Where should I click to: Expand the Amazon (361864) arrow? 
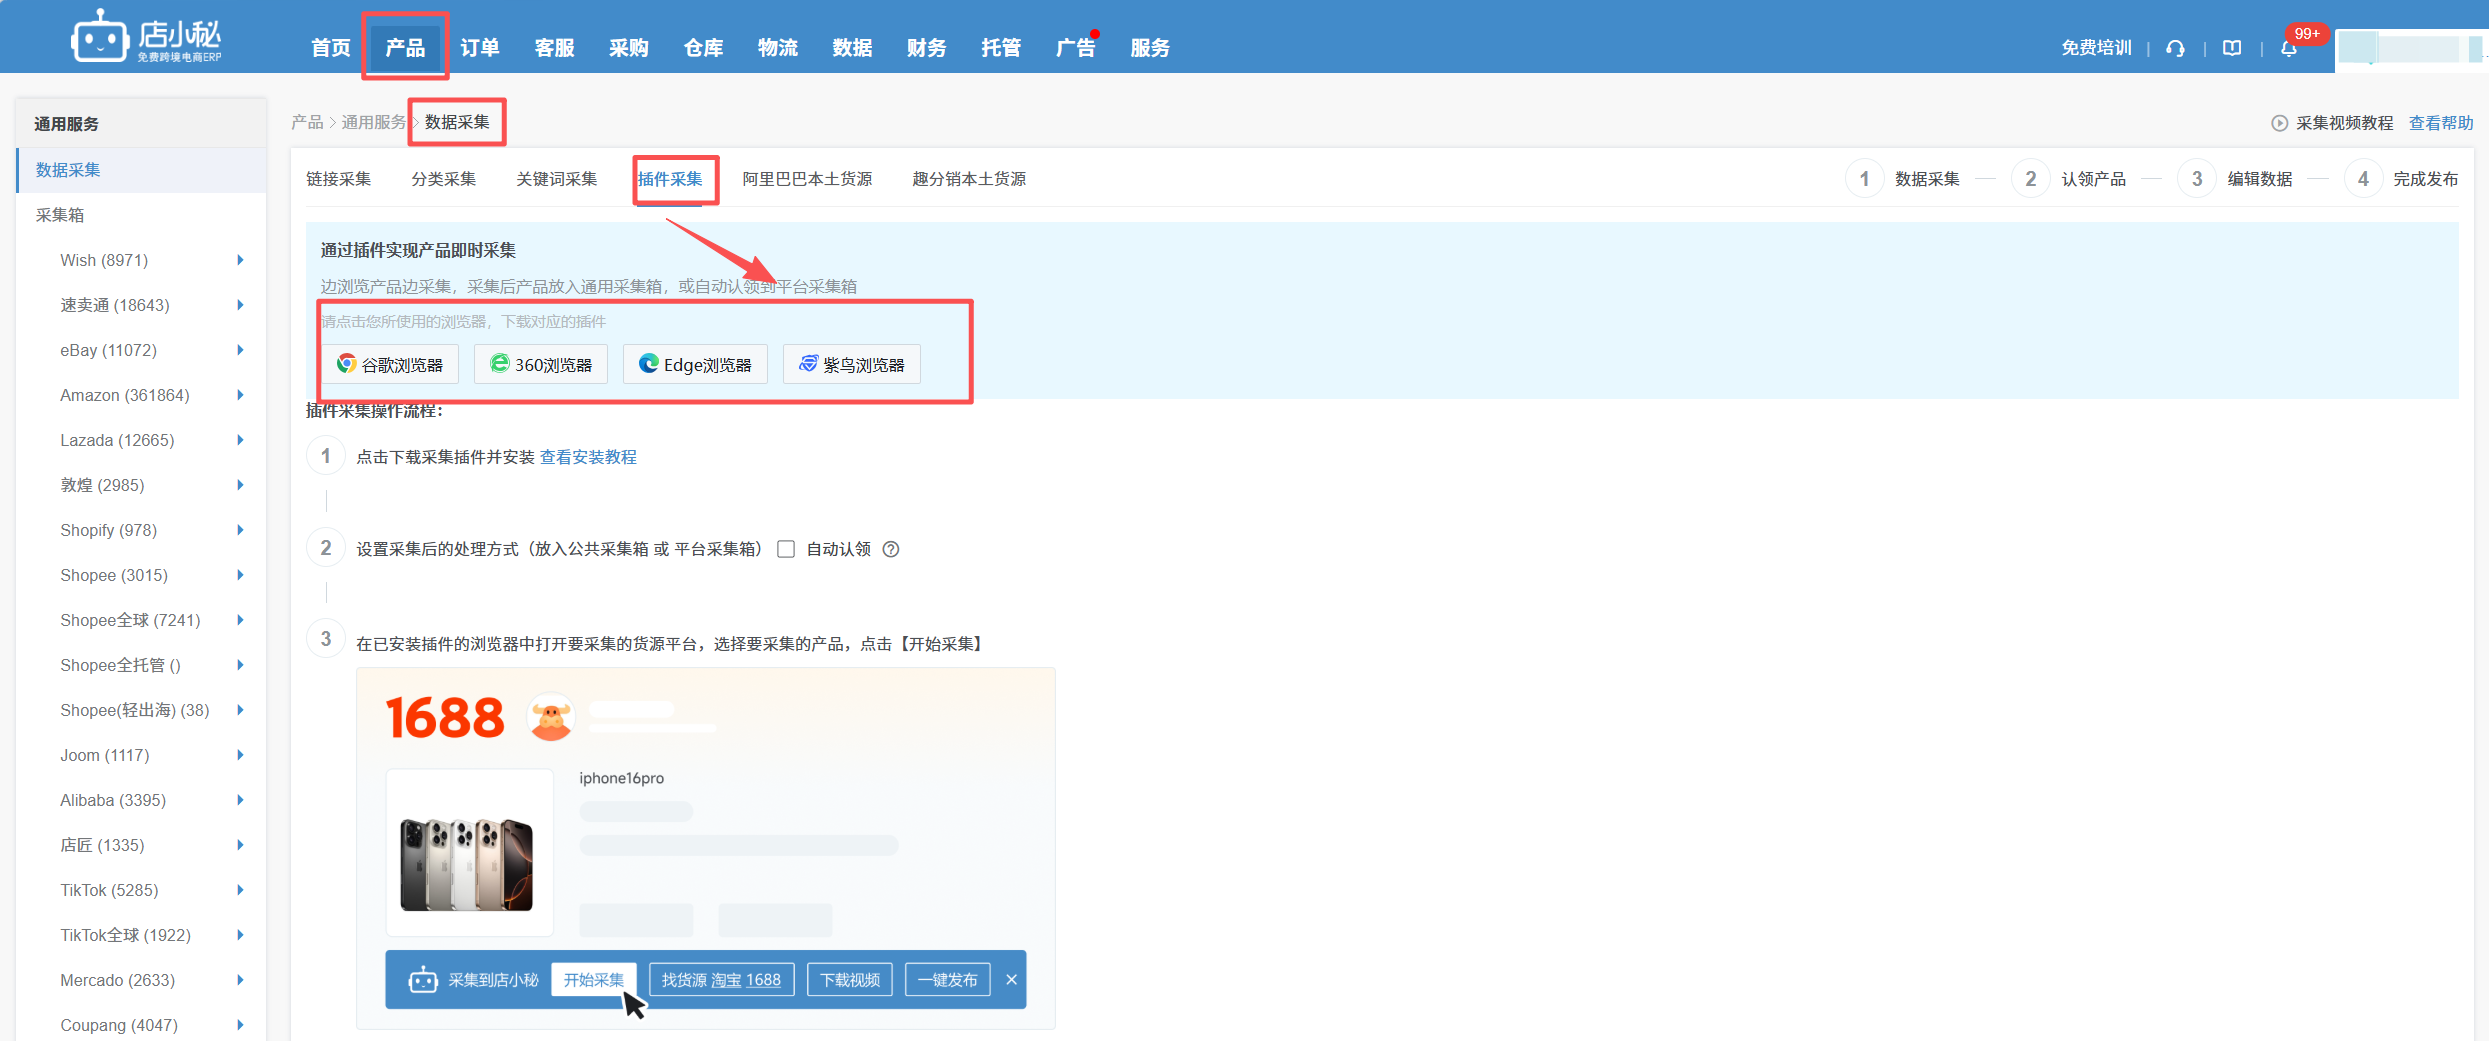(x=240, y=395)
